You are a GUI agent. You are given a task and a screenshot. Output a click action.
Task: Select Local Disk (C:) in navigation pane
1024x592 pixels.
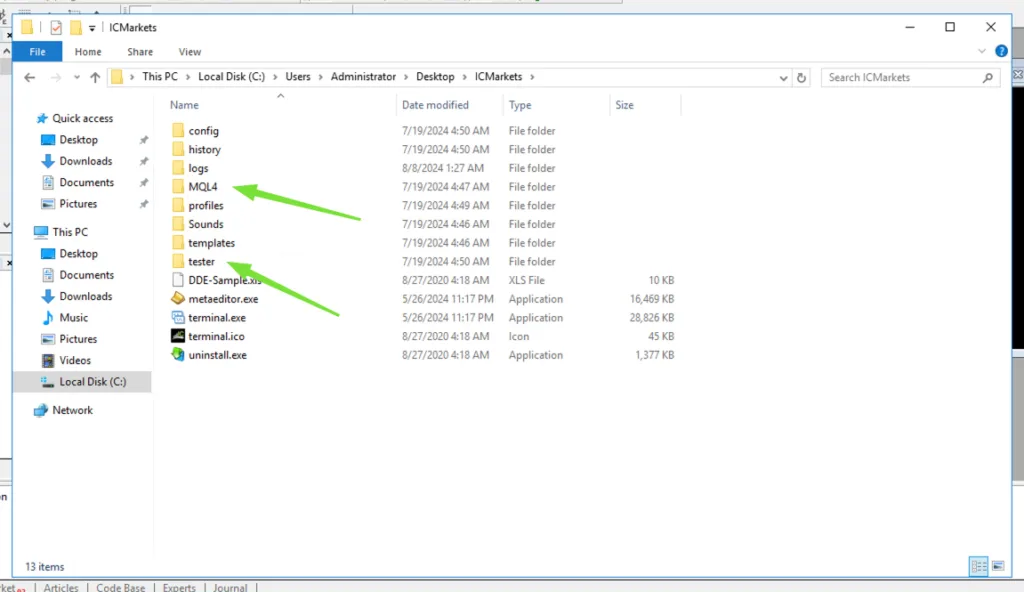coord(92,382)
